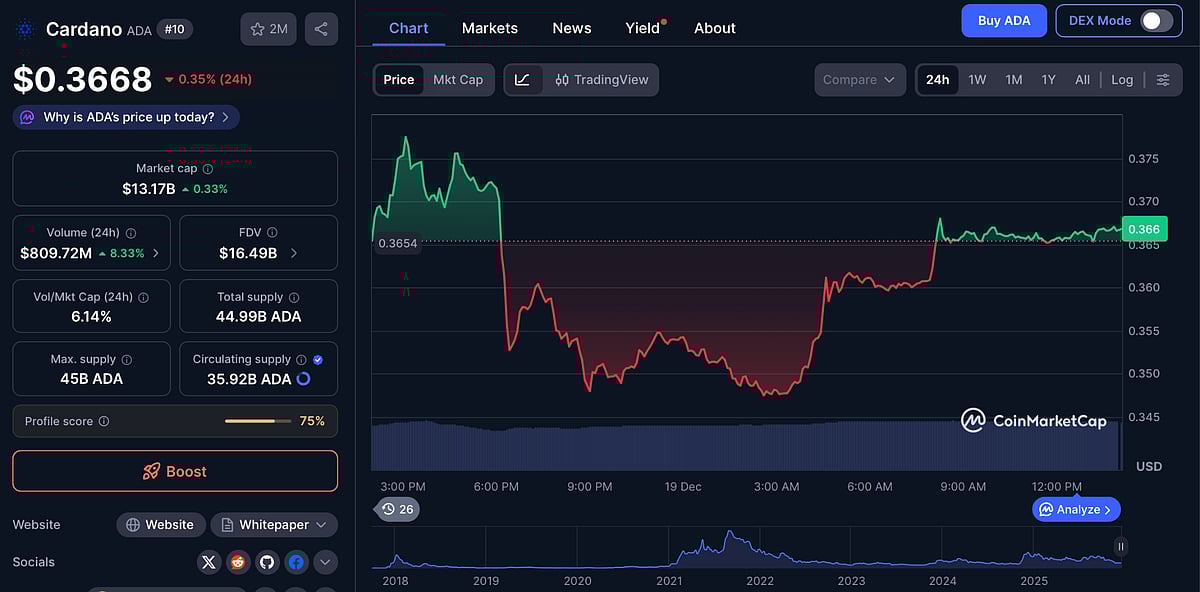
Task: Open the chart settings sliders icon
Action: 1162,79
